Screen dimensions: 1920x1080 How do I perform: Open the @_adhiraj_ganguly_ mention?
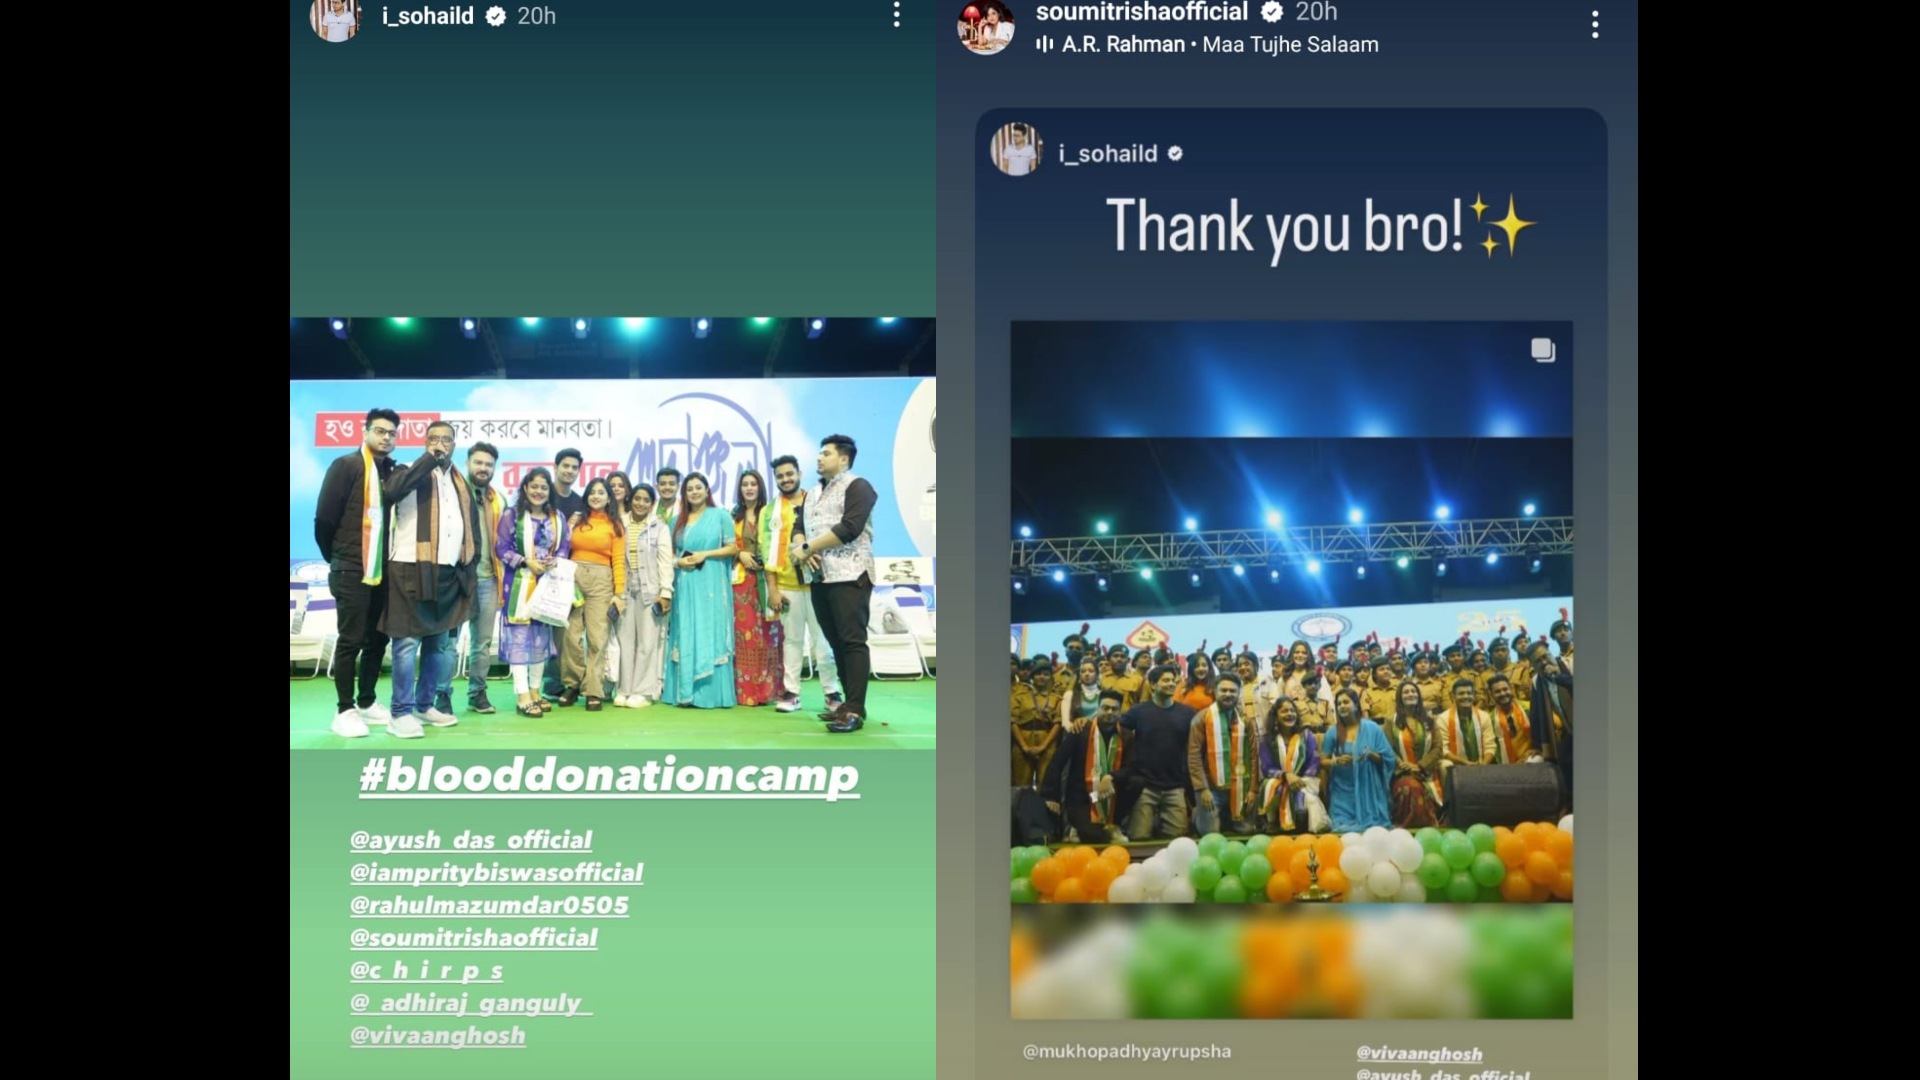(x=471, y=1003)
